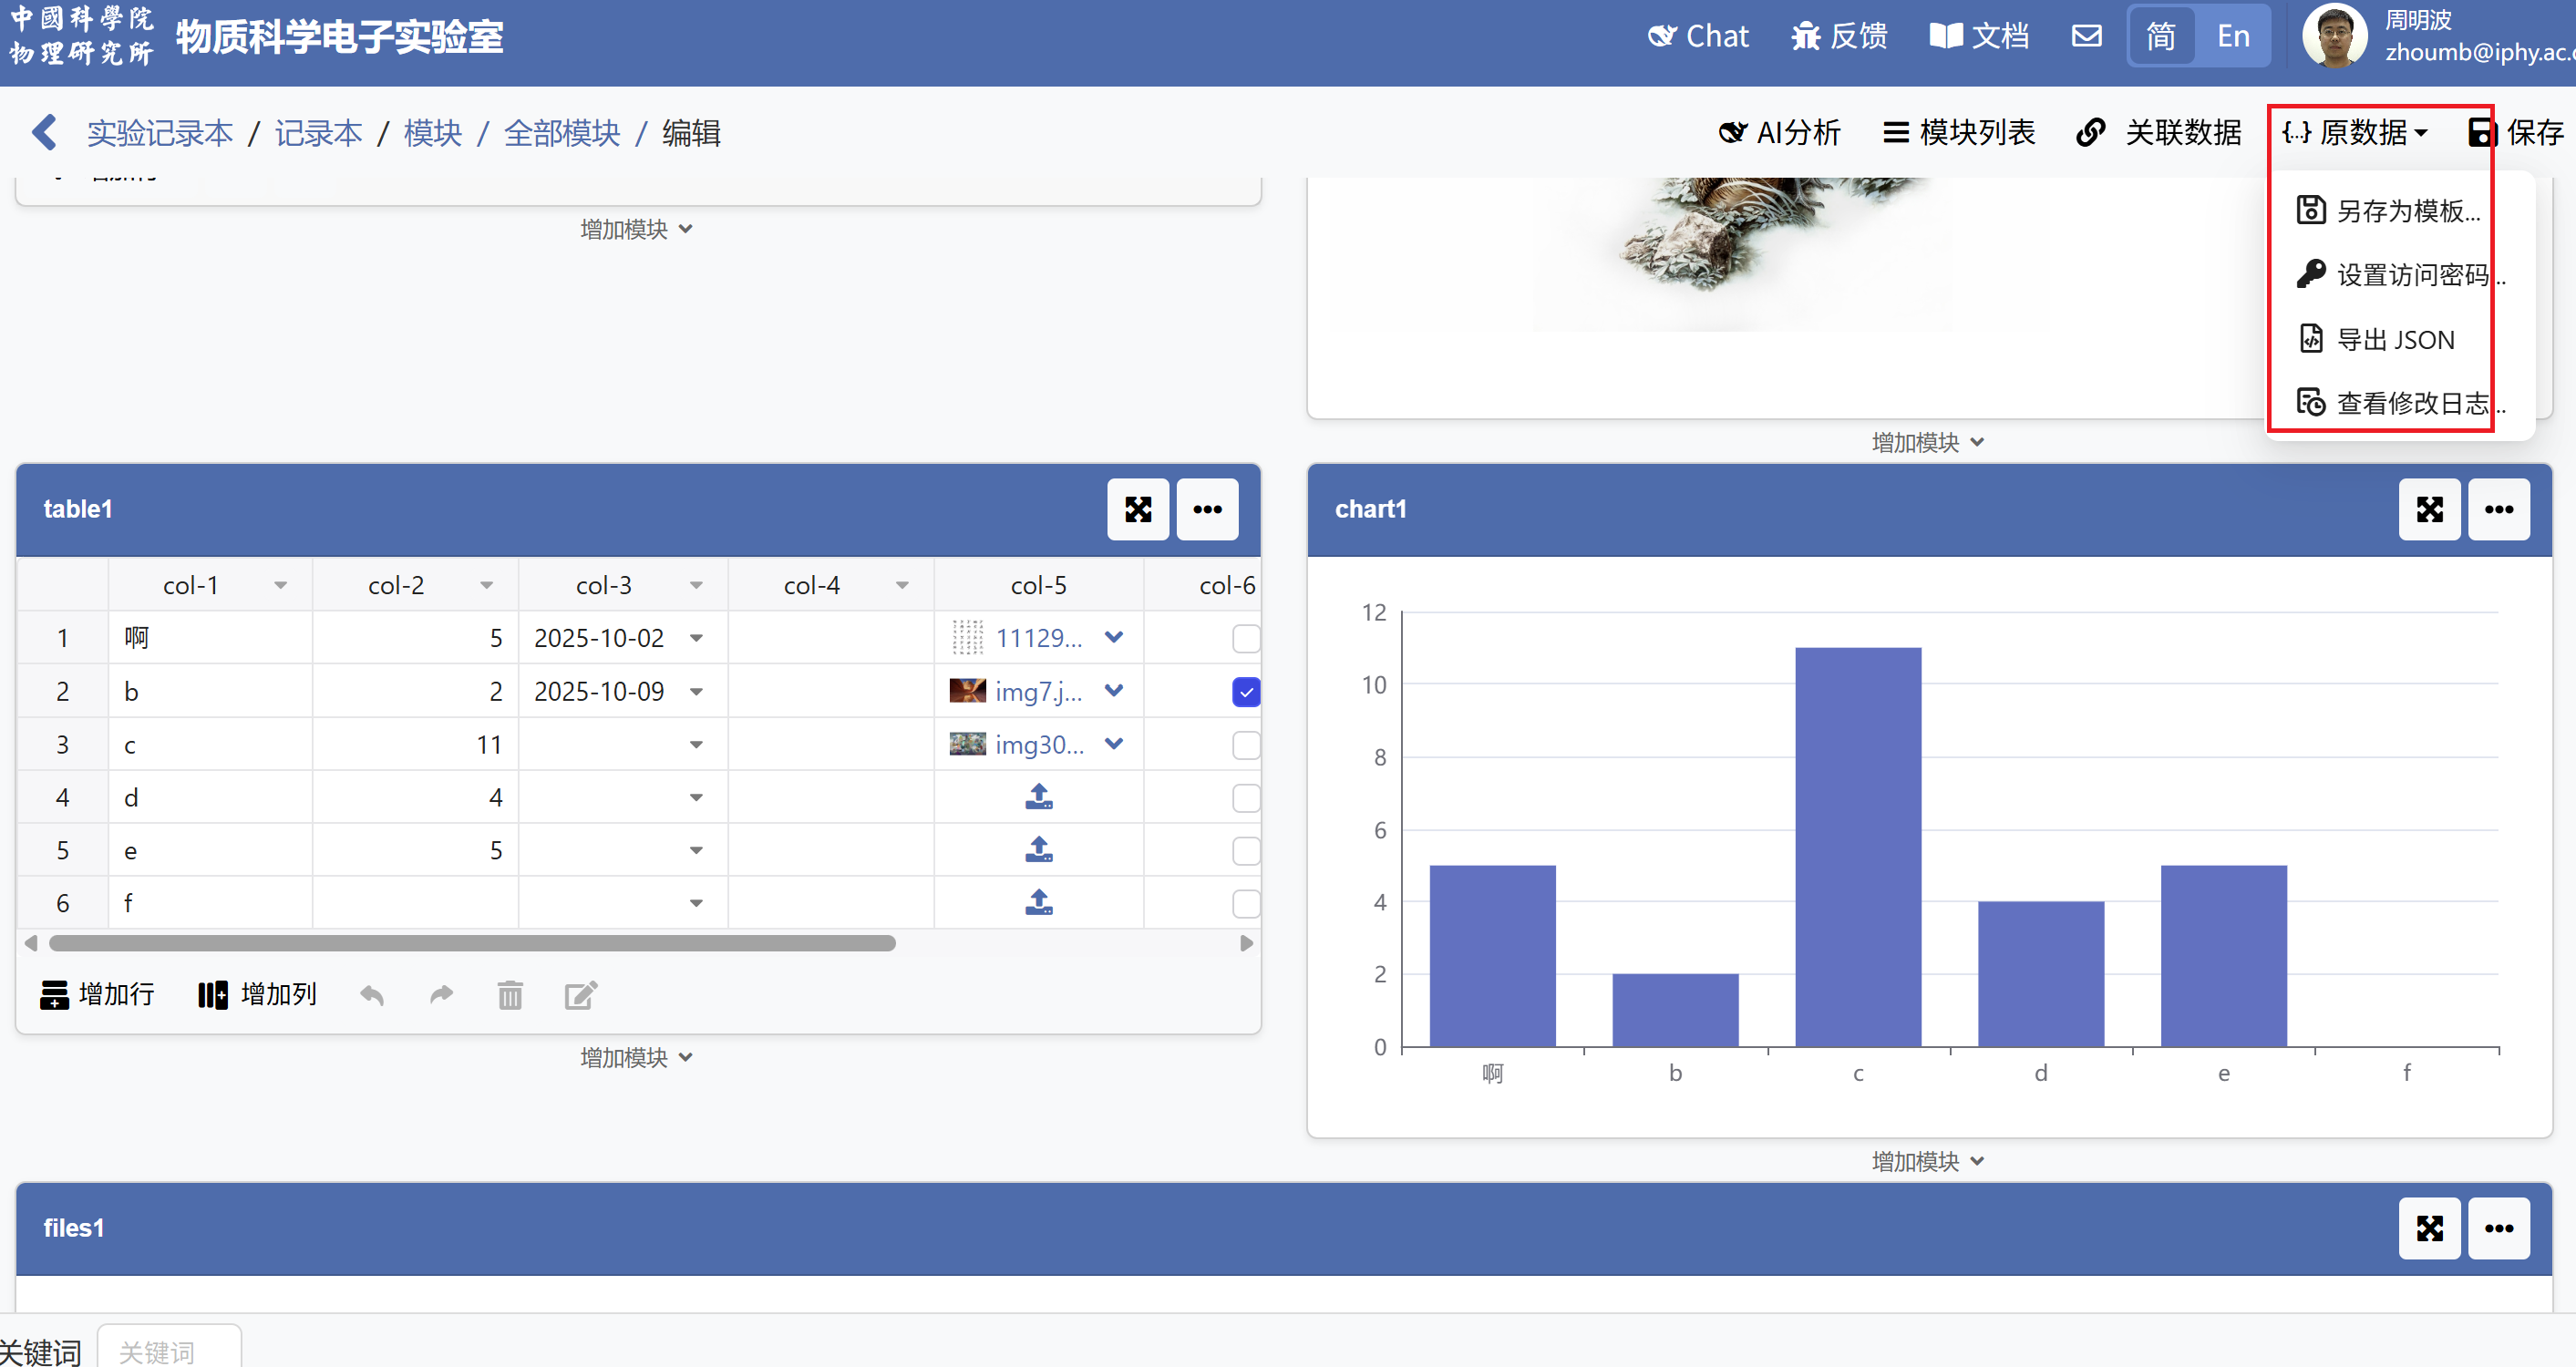Image resolution: width=2576 pixels, height=1367 pixels.
Task: Expand table1 module to fullscreen
Action: [1137, 509]
